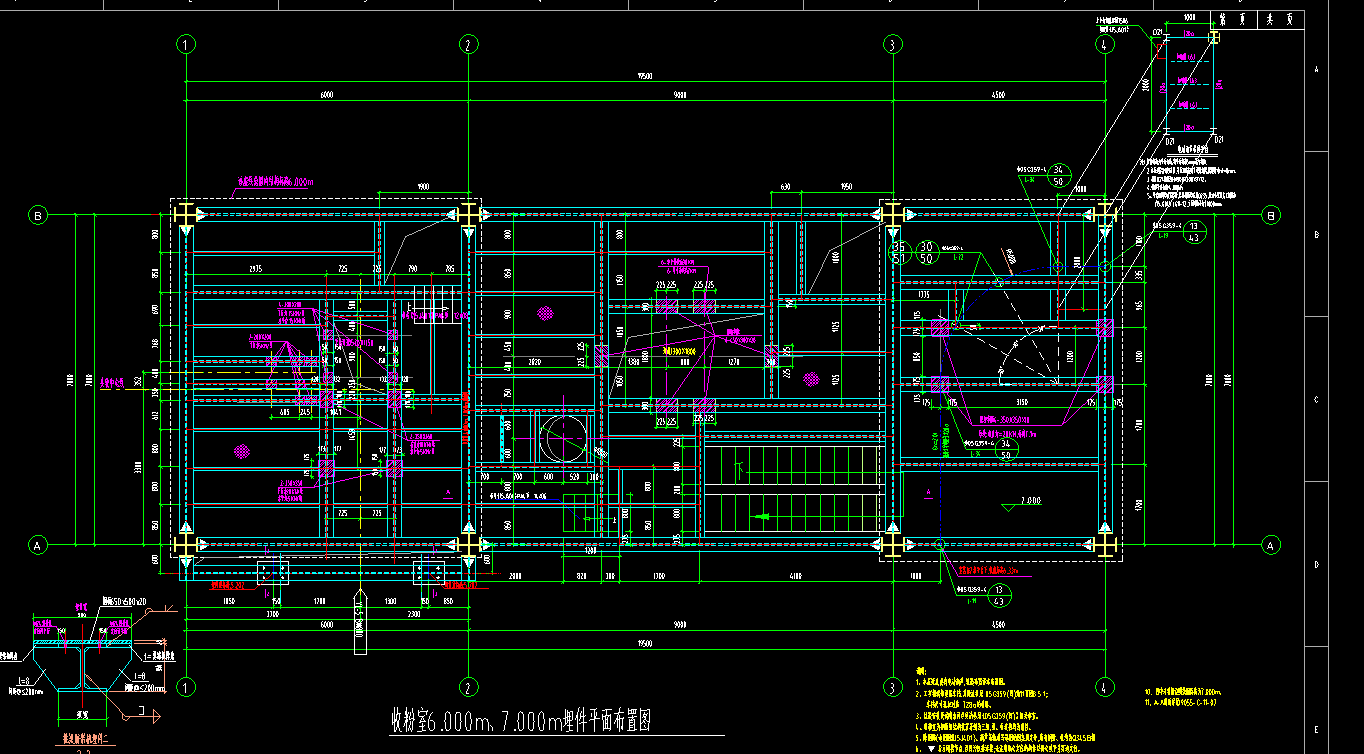Click border zone letter C on right margin
1364x754 pixels.
tap(1316, 399)
